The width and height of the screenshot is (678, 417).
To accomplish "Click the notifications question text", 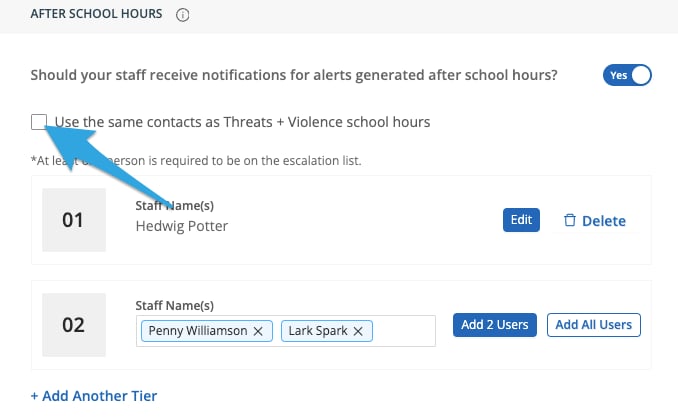I will coord(294,75).
